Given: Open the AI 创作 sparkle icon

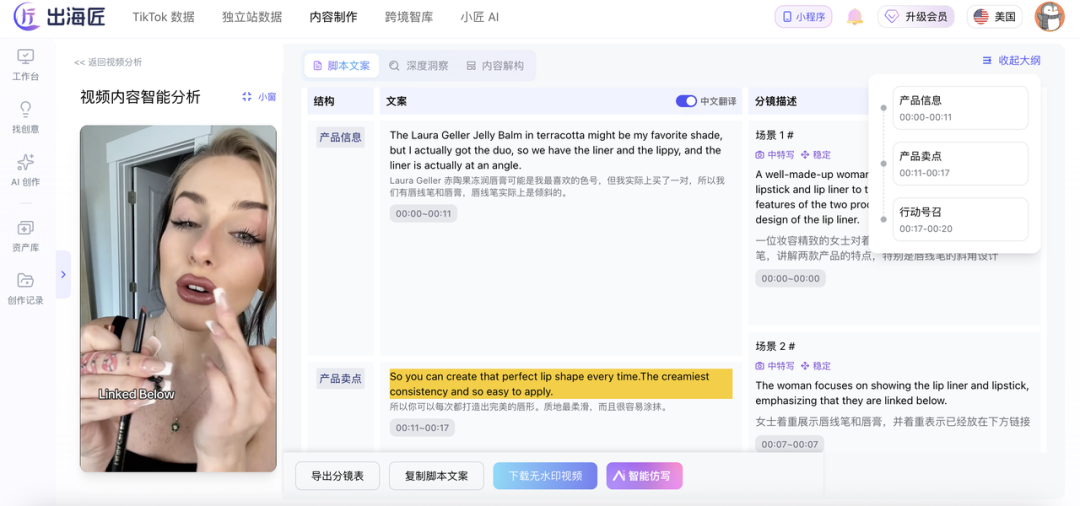Looking at the screenshot, I should click(x=25, y=162).
